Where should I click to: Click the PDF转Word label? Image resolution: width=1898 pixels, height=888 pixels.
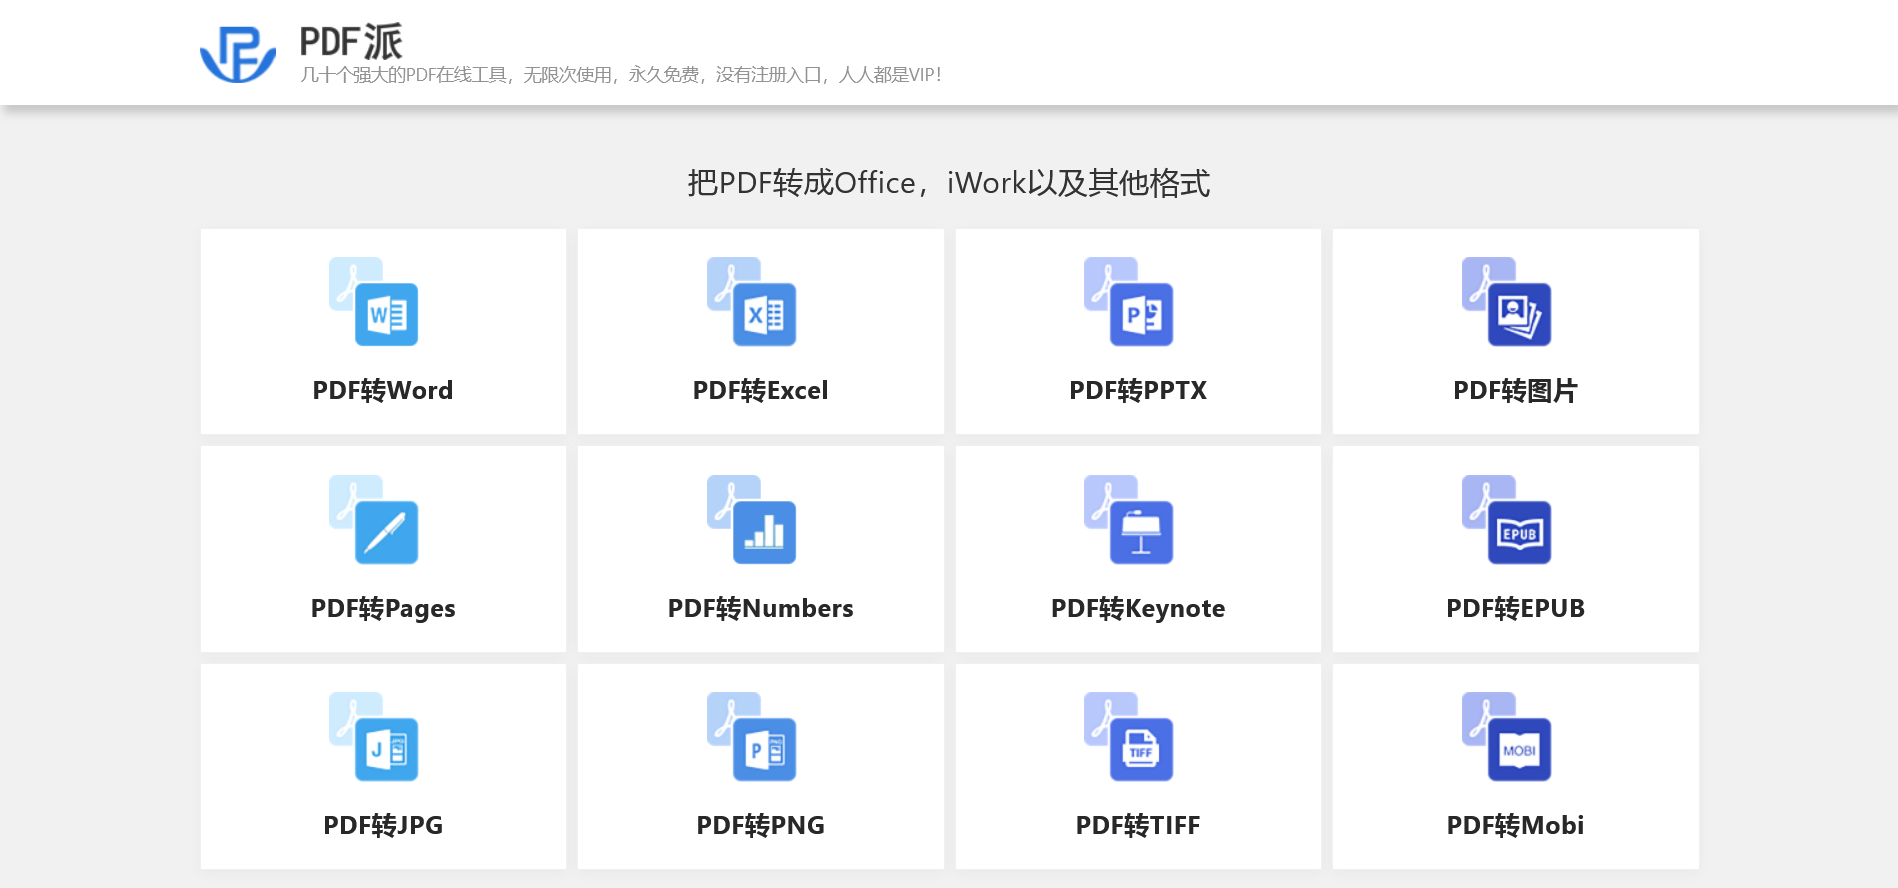click(383, 390)
